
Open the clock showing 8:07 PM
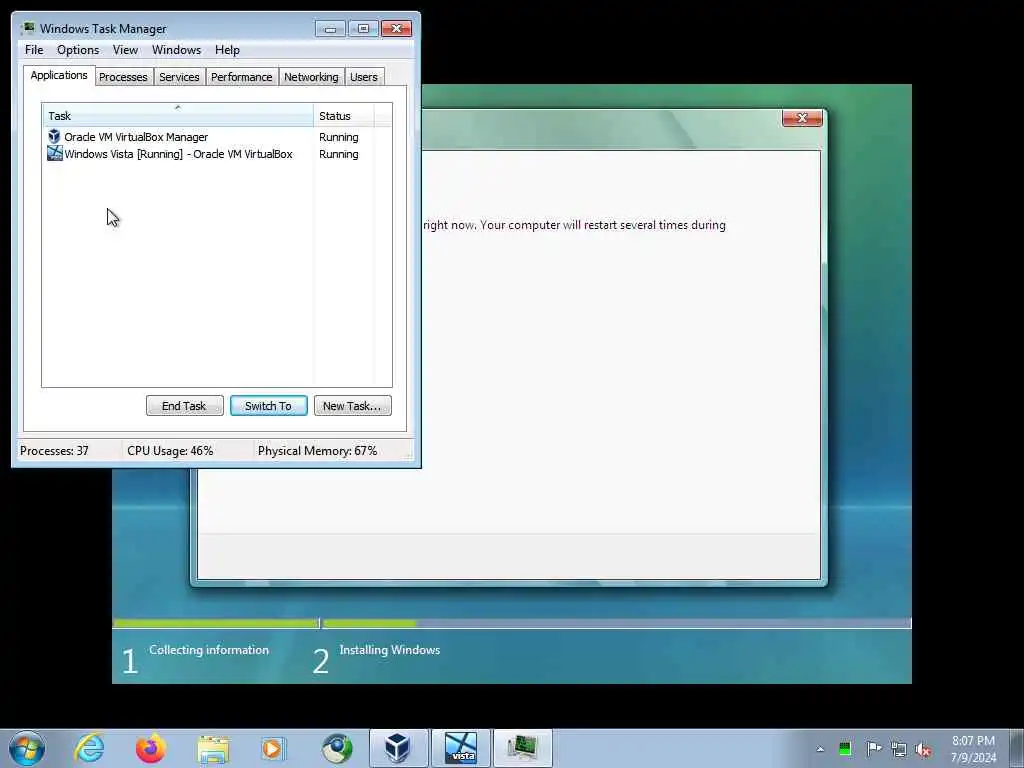coord(973,749)
